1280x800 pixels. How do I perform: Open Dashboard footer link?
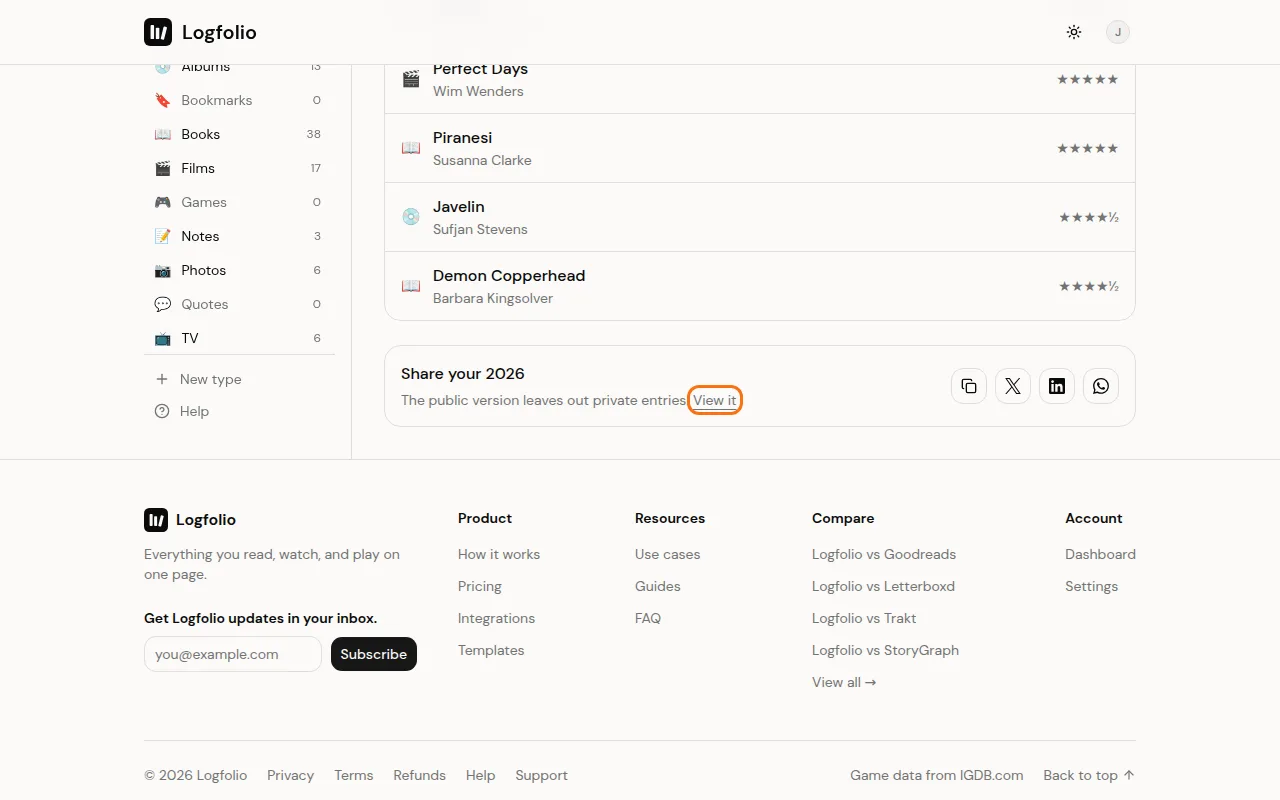(x=1100, y=554)
